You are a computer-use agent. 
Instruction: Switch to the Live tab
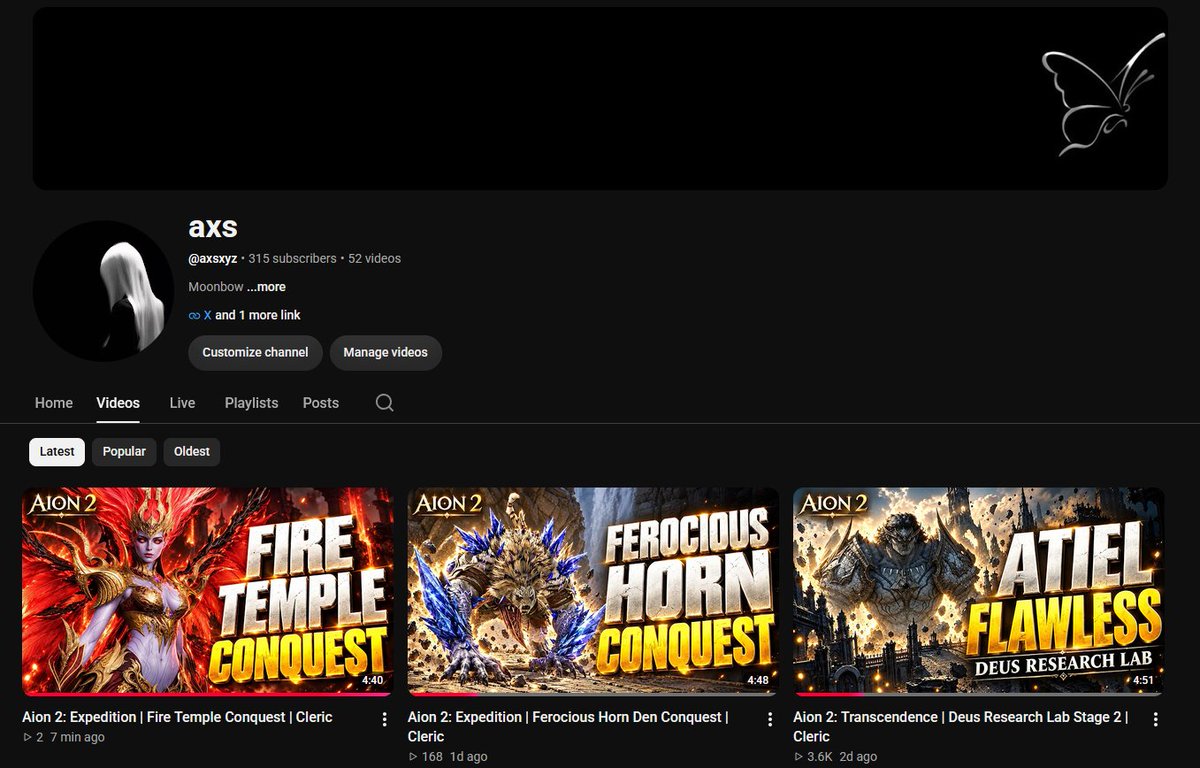tap(182, 403)
